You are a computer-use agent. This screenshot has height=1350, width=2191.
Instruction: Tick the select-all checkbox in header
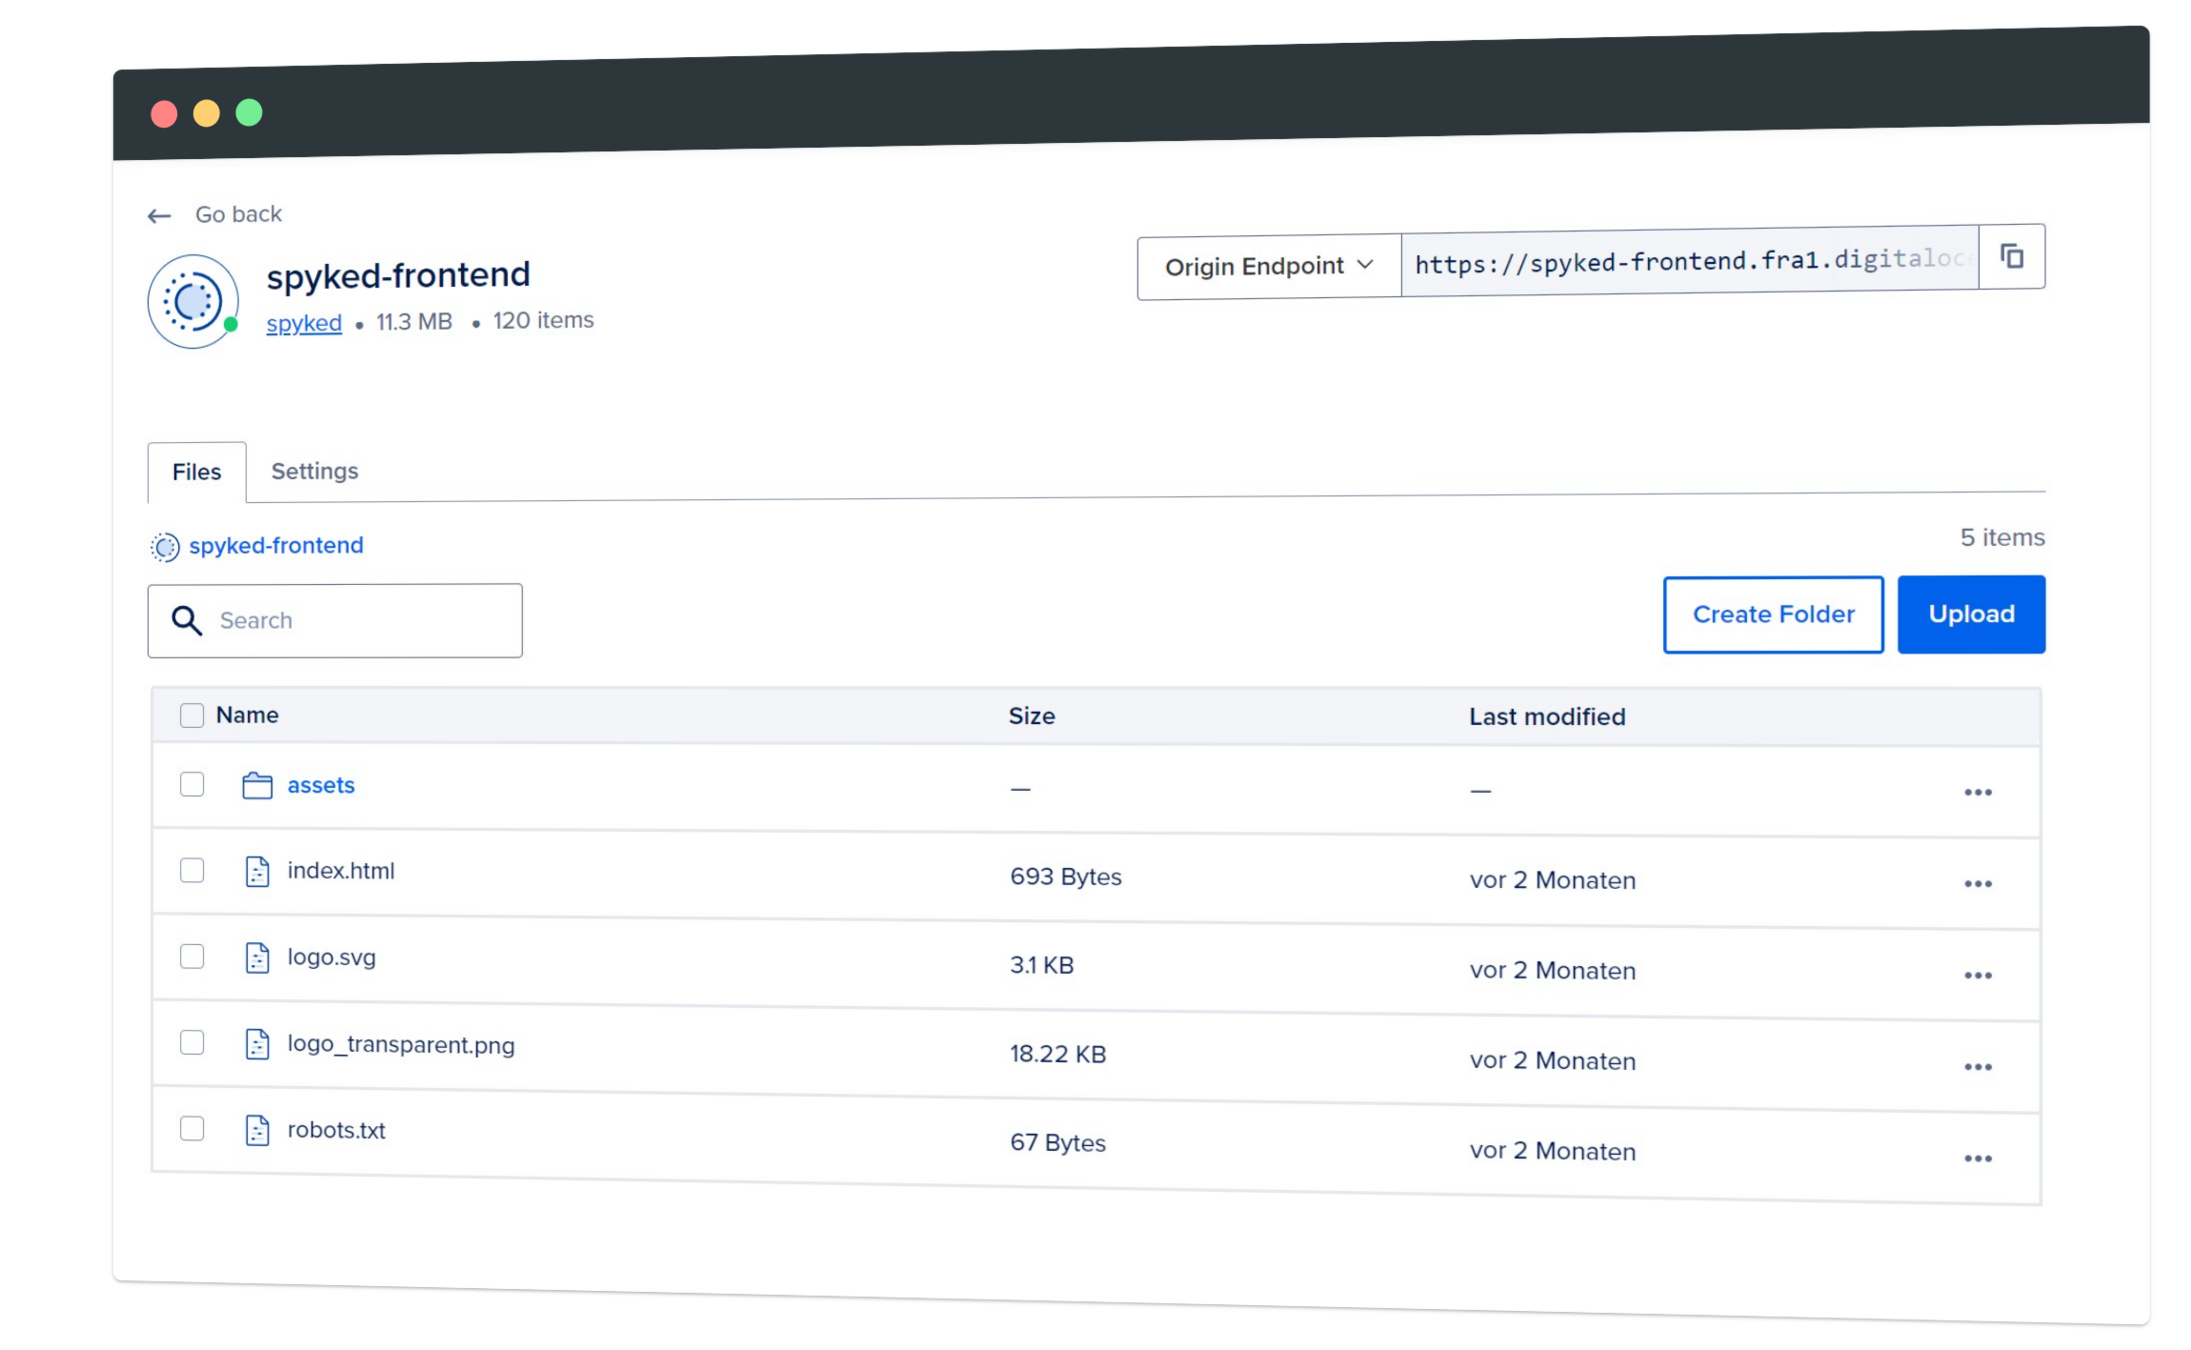coord(192,715)
